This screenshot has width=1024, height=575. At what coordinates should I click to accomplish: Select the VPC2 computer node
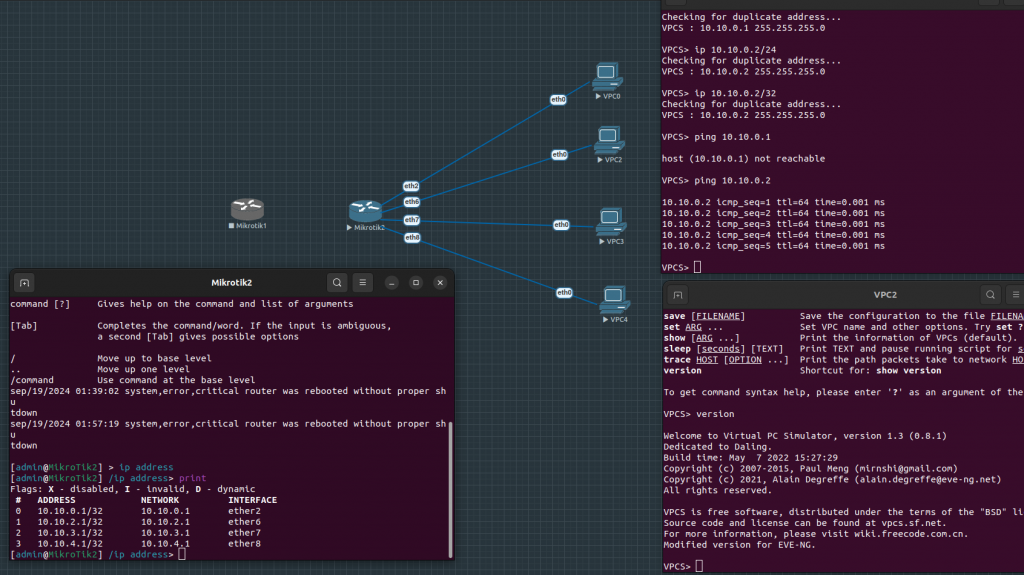[609, 140]
